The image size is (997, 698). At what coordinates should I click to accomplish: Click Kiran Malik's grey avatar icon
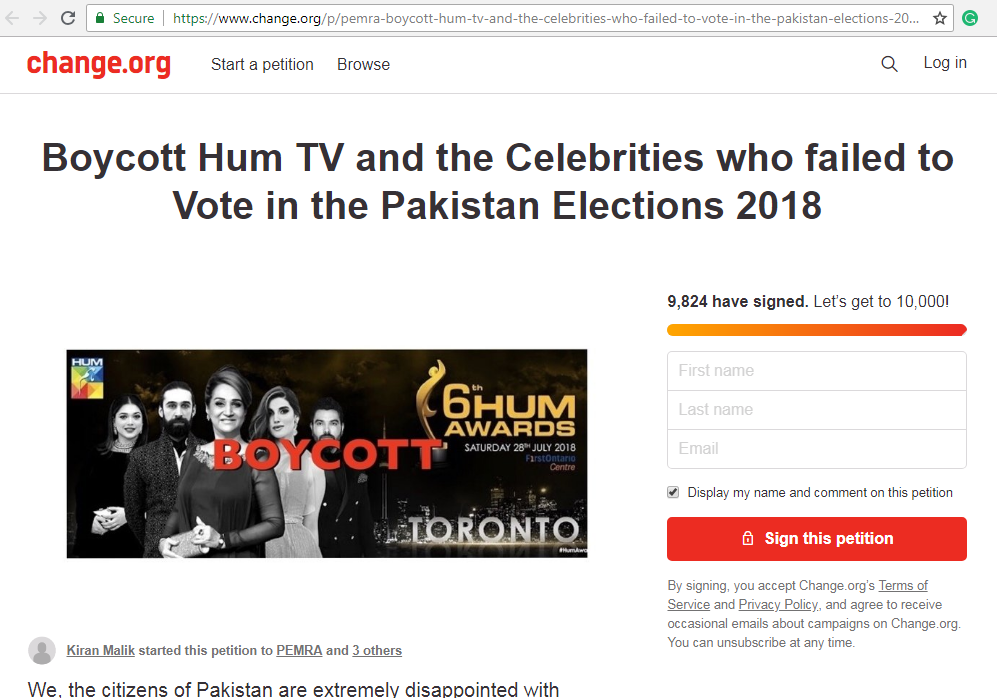(x=42, y=650)
